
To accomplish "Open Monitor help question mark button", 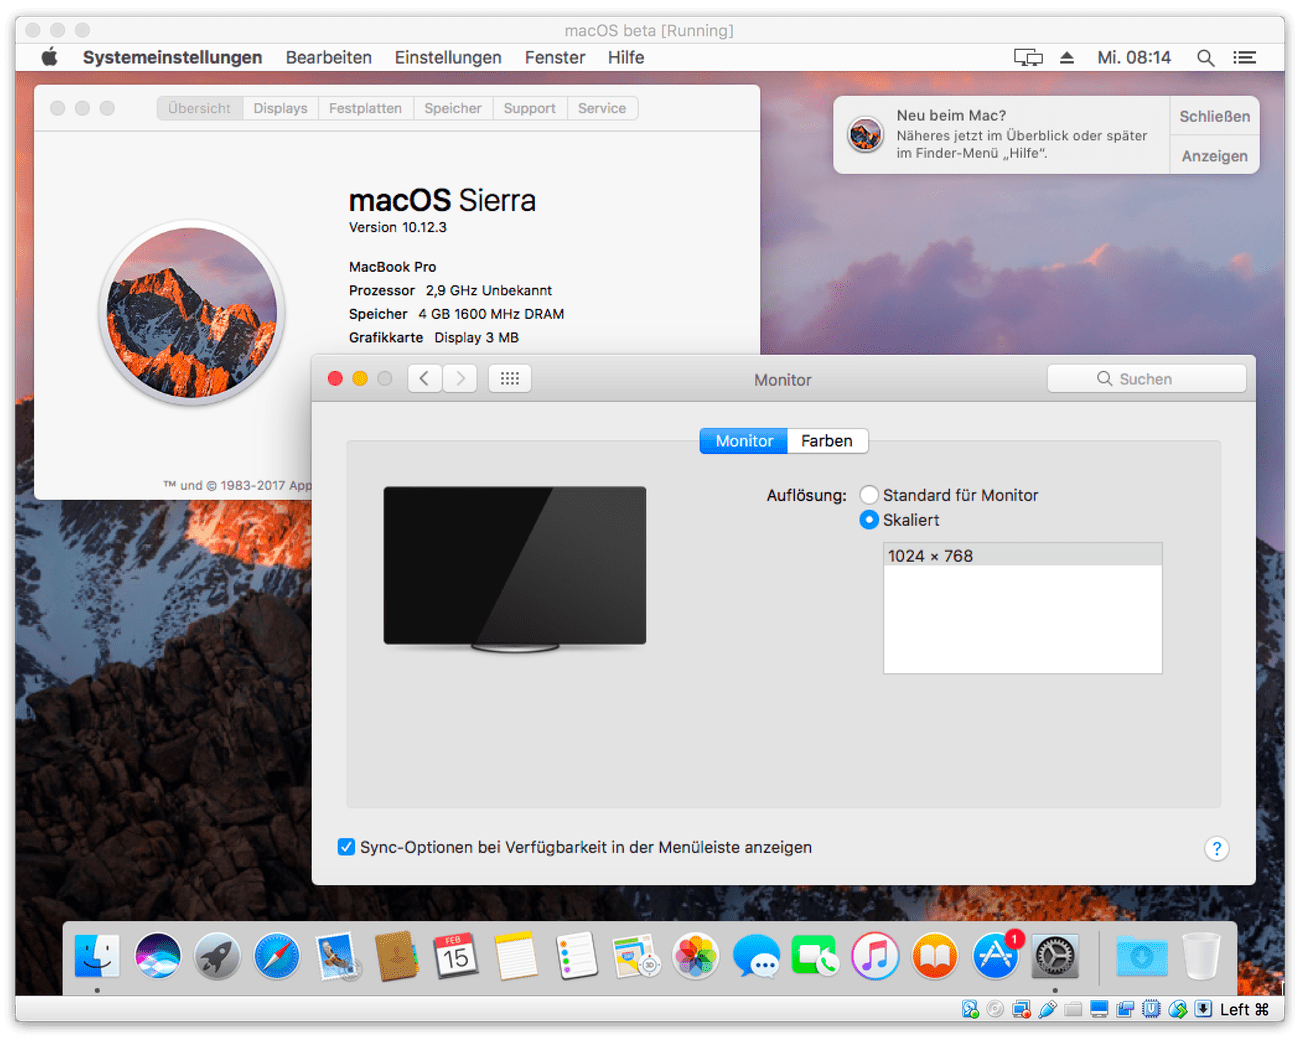I will (x=1216, y=849).
